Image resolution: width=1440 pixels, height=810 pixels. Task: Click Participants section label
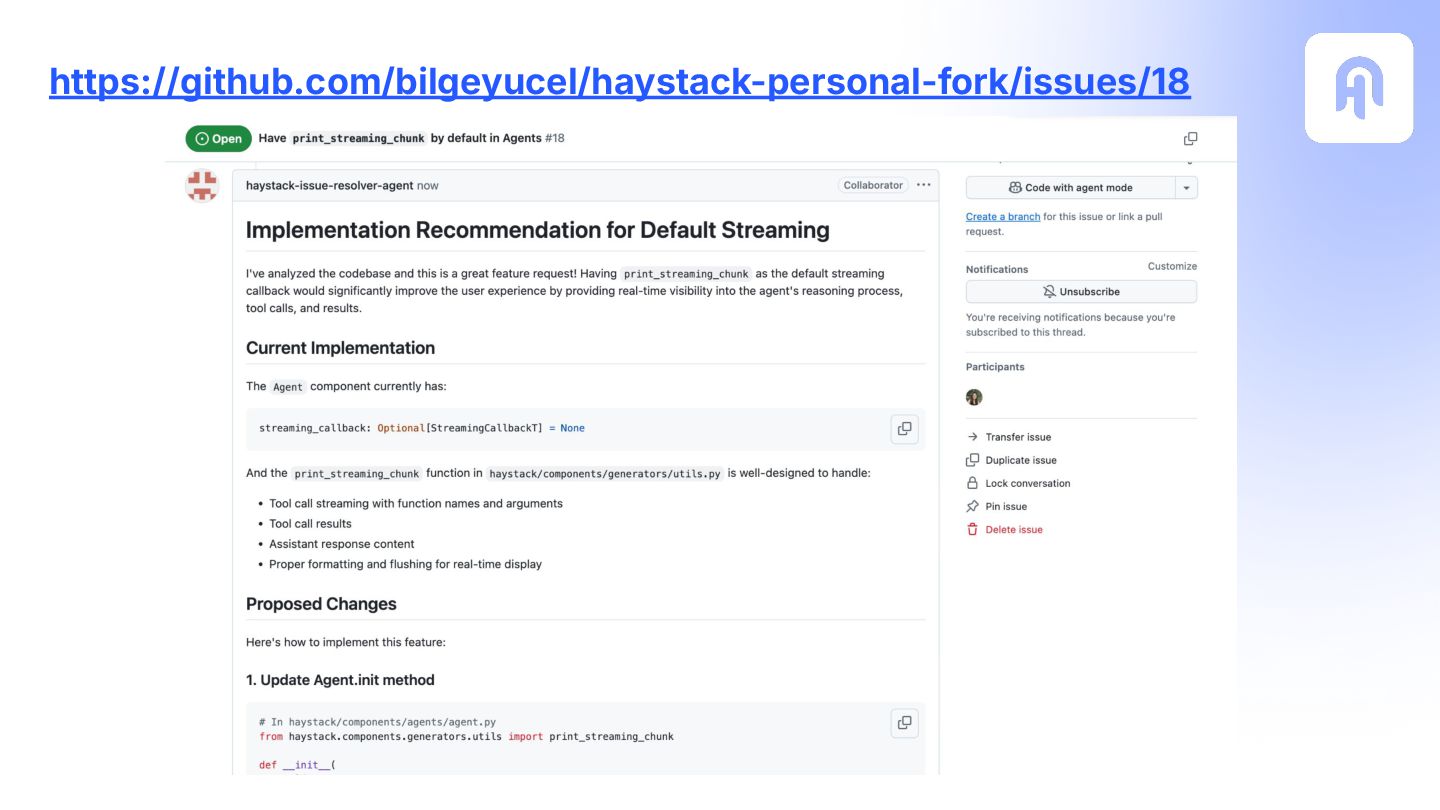coord(995,367)
